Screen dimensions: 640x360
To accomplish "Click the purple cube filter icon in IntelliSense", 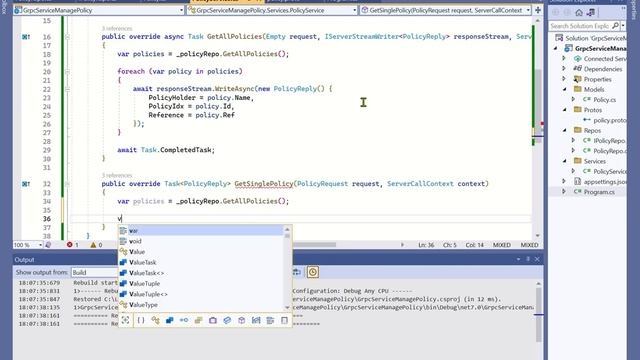I will [242, 320].
